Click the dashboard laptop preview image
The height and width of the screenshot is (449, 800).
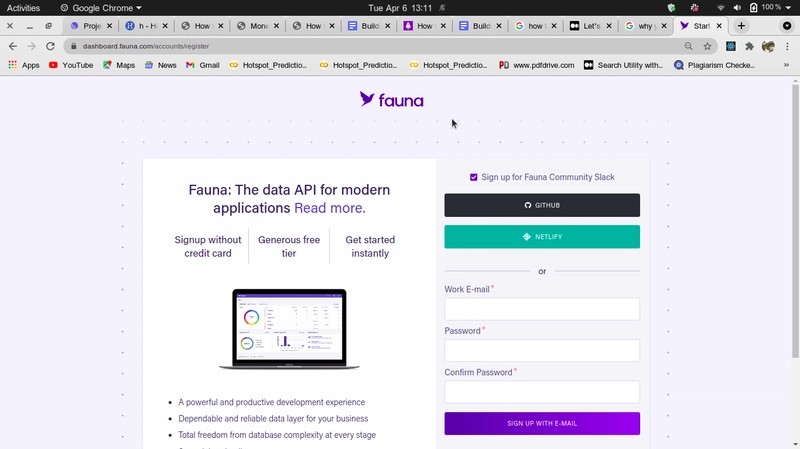pyautogui.click(x=289, y=329)
